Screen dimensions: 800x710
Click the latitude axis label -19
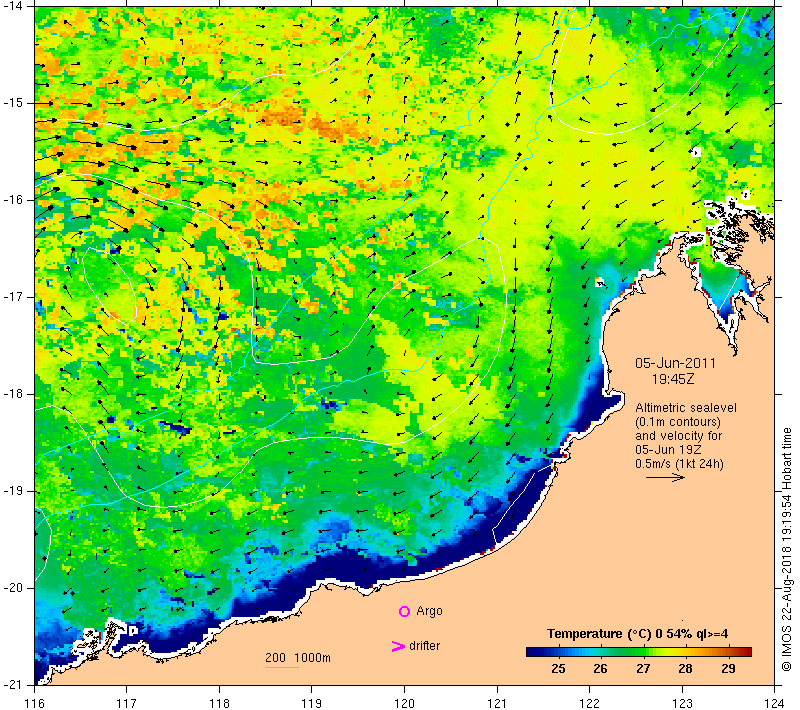[x=13, y=491]
